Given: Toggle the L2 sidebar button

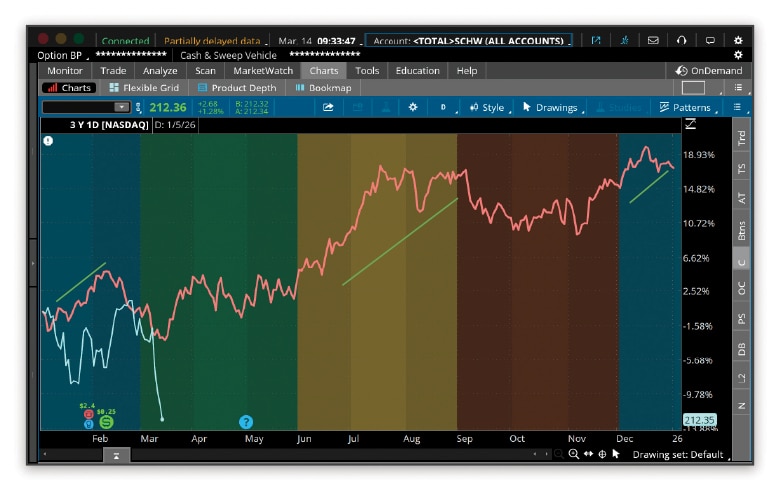Looking at the screenshot, I should 742,378.
